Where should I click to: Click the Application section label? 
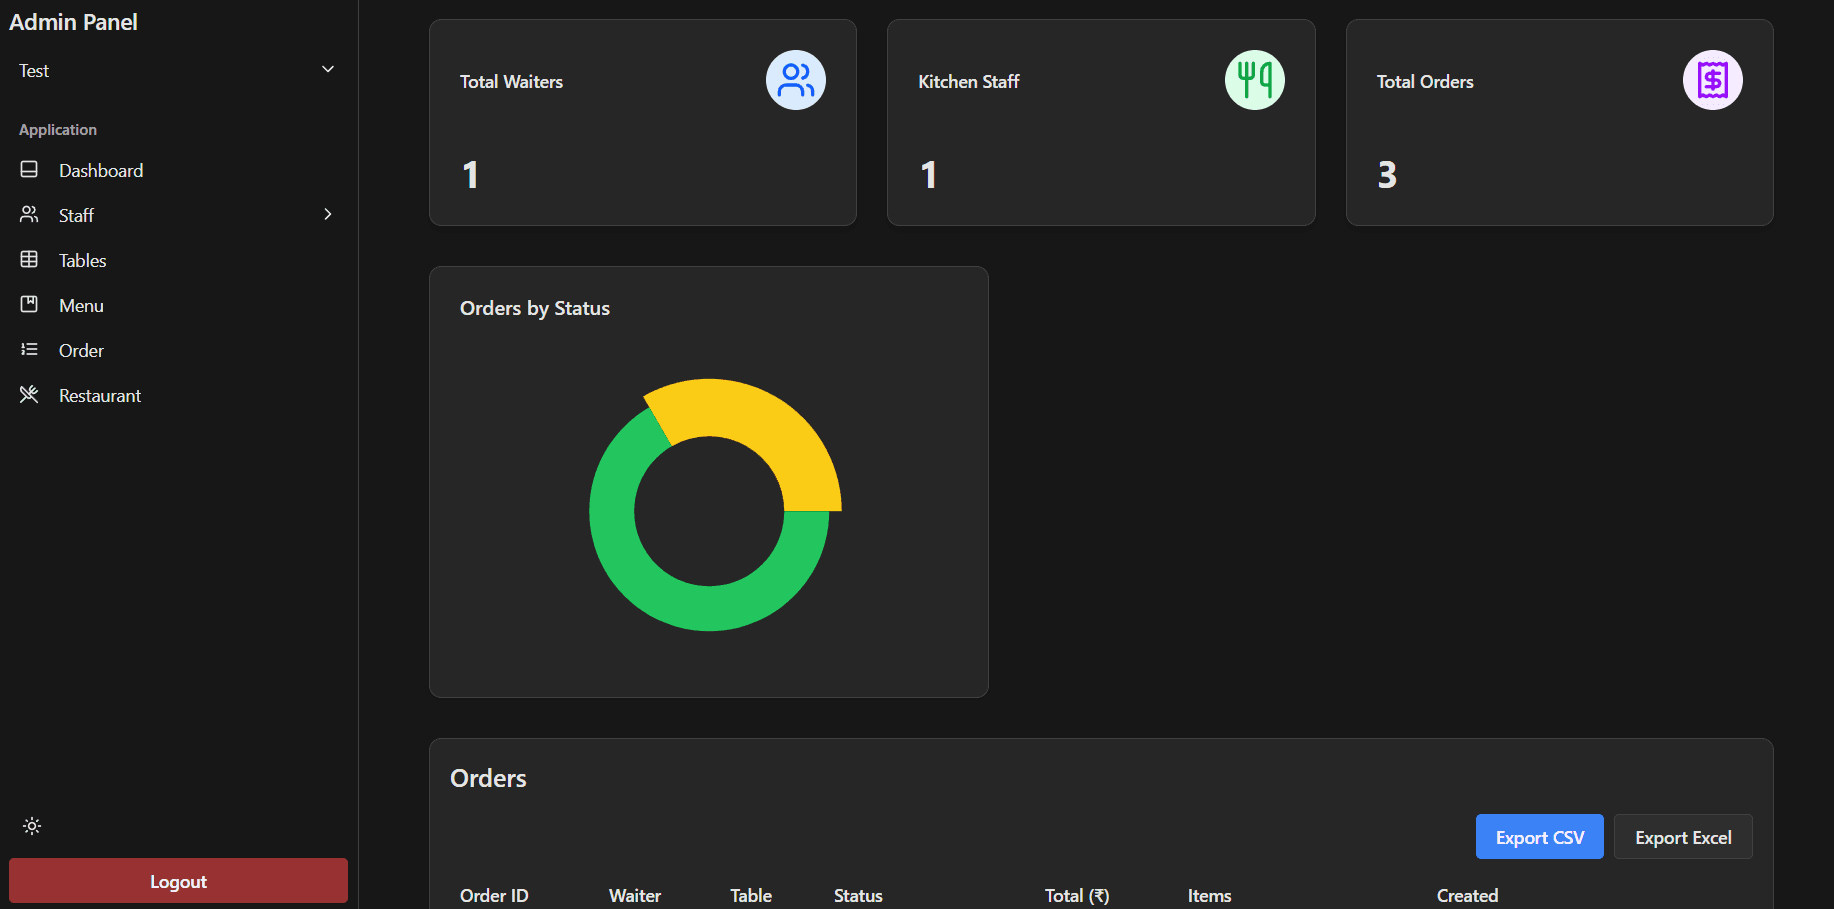pyautogui.click(x=58, y=130)
